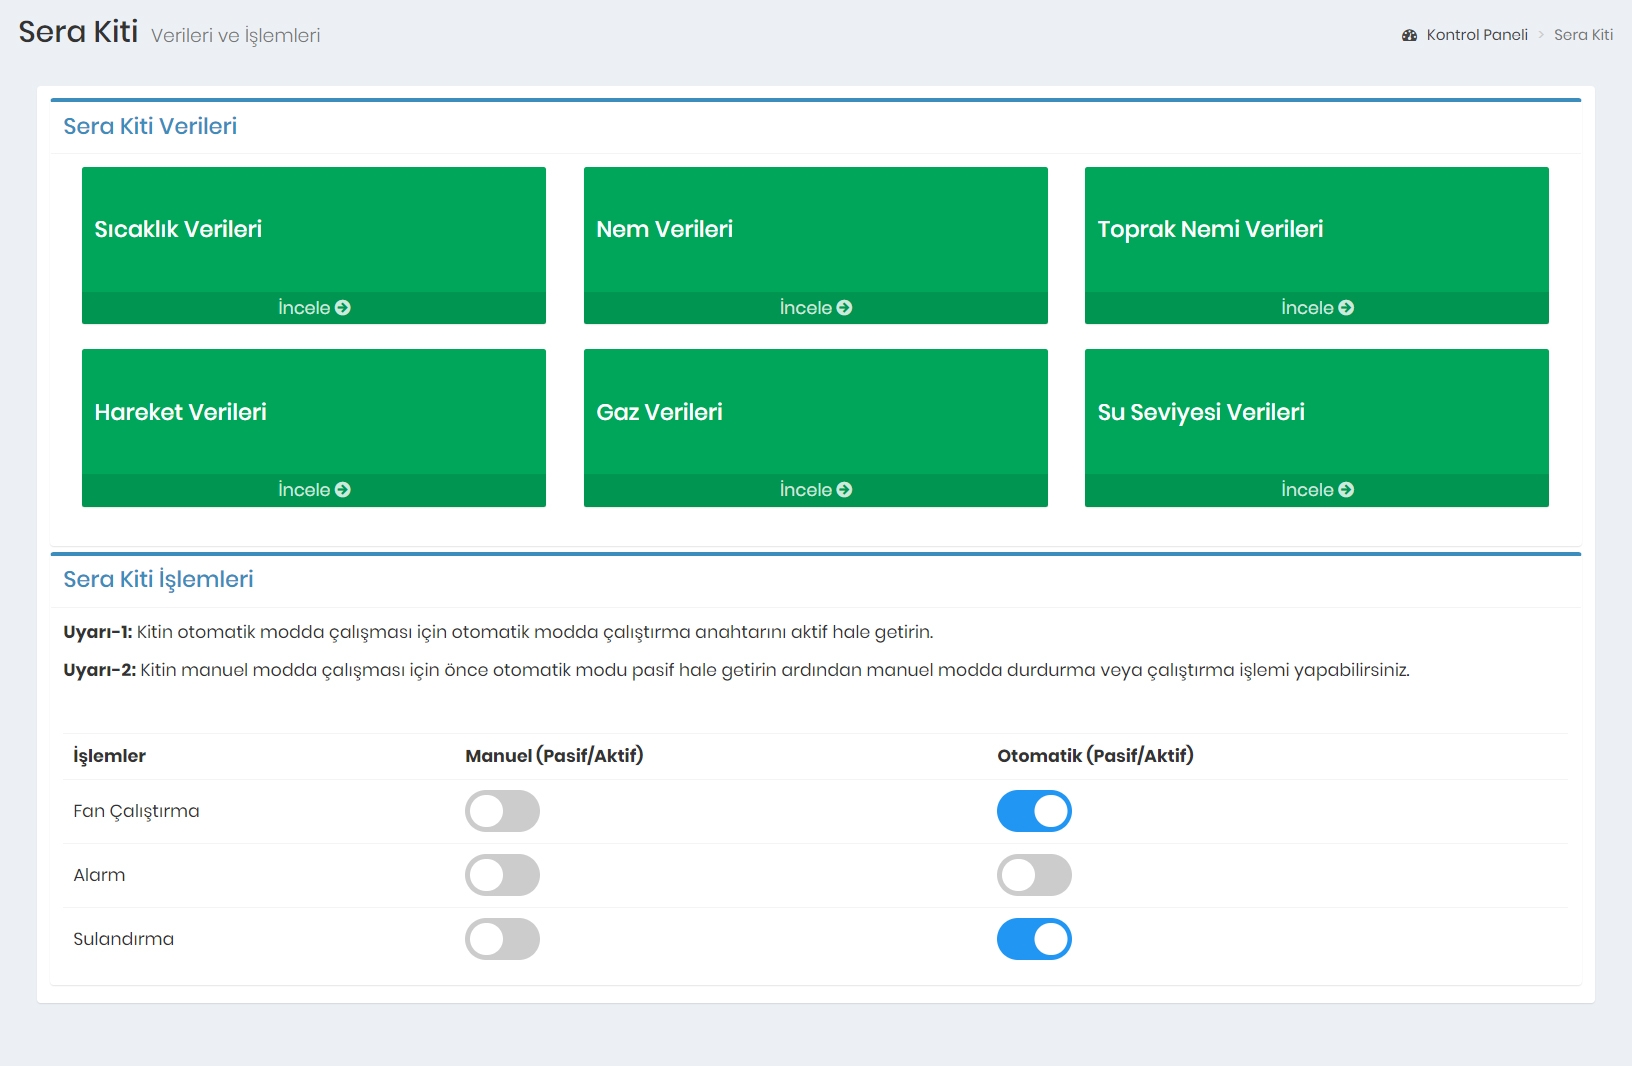Click the arrow icon under Toprak Nemi Verileri

click(1346, 308)
